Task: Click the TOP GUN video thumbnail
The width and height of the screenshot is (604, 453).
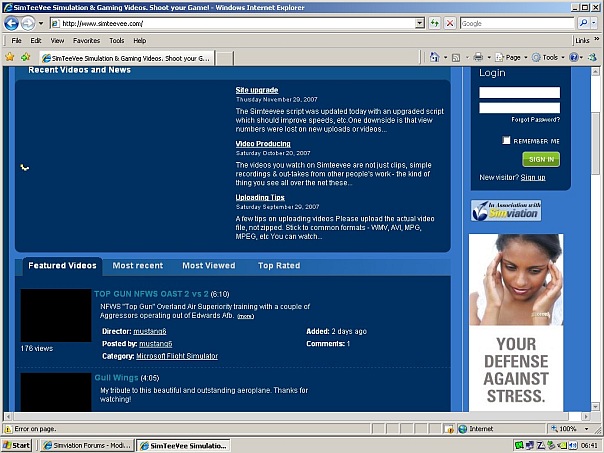Action: (x=56, y=315)
